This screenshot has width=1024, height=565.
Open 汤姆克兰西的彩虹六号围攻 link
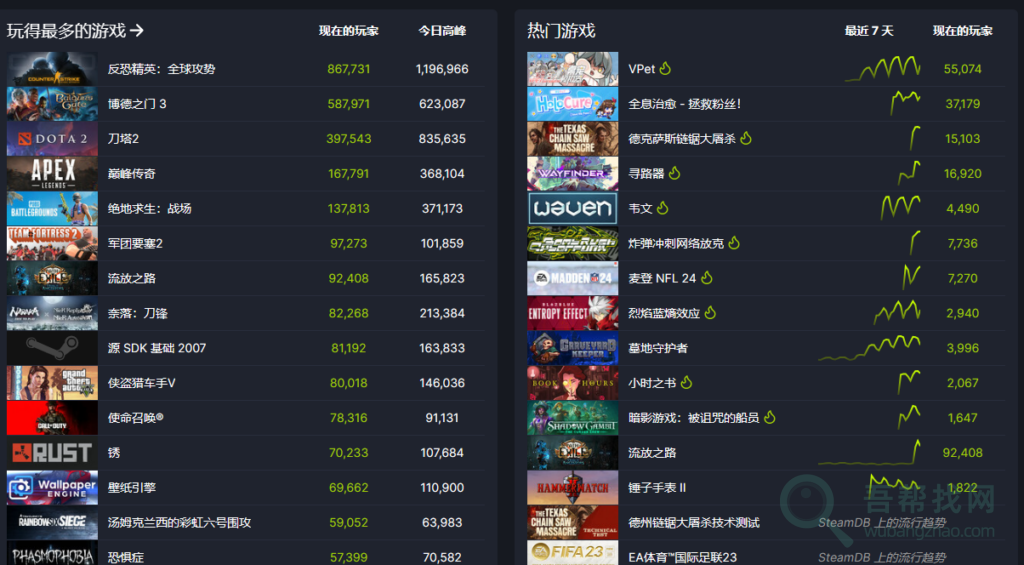pyautogui.click(x=180, y=523)
